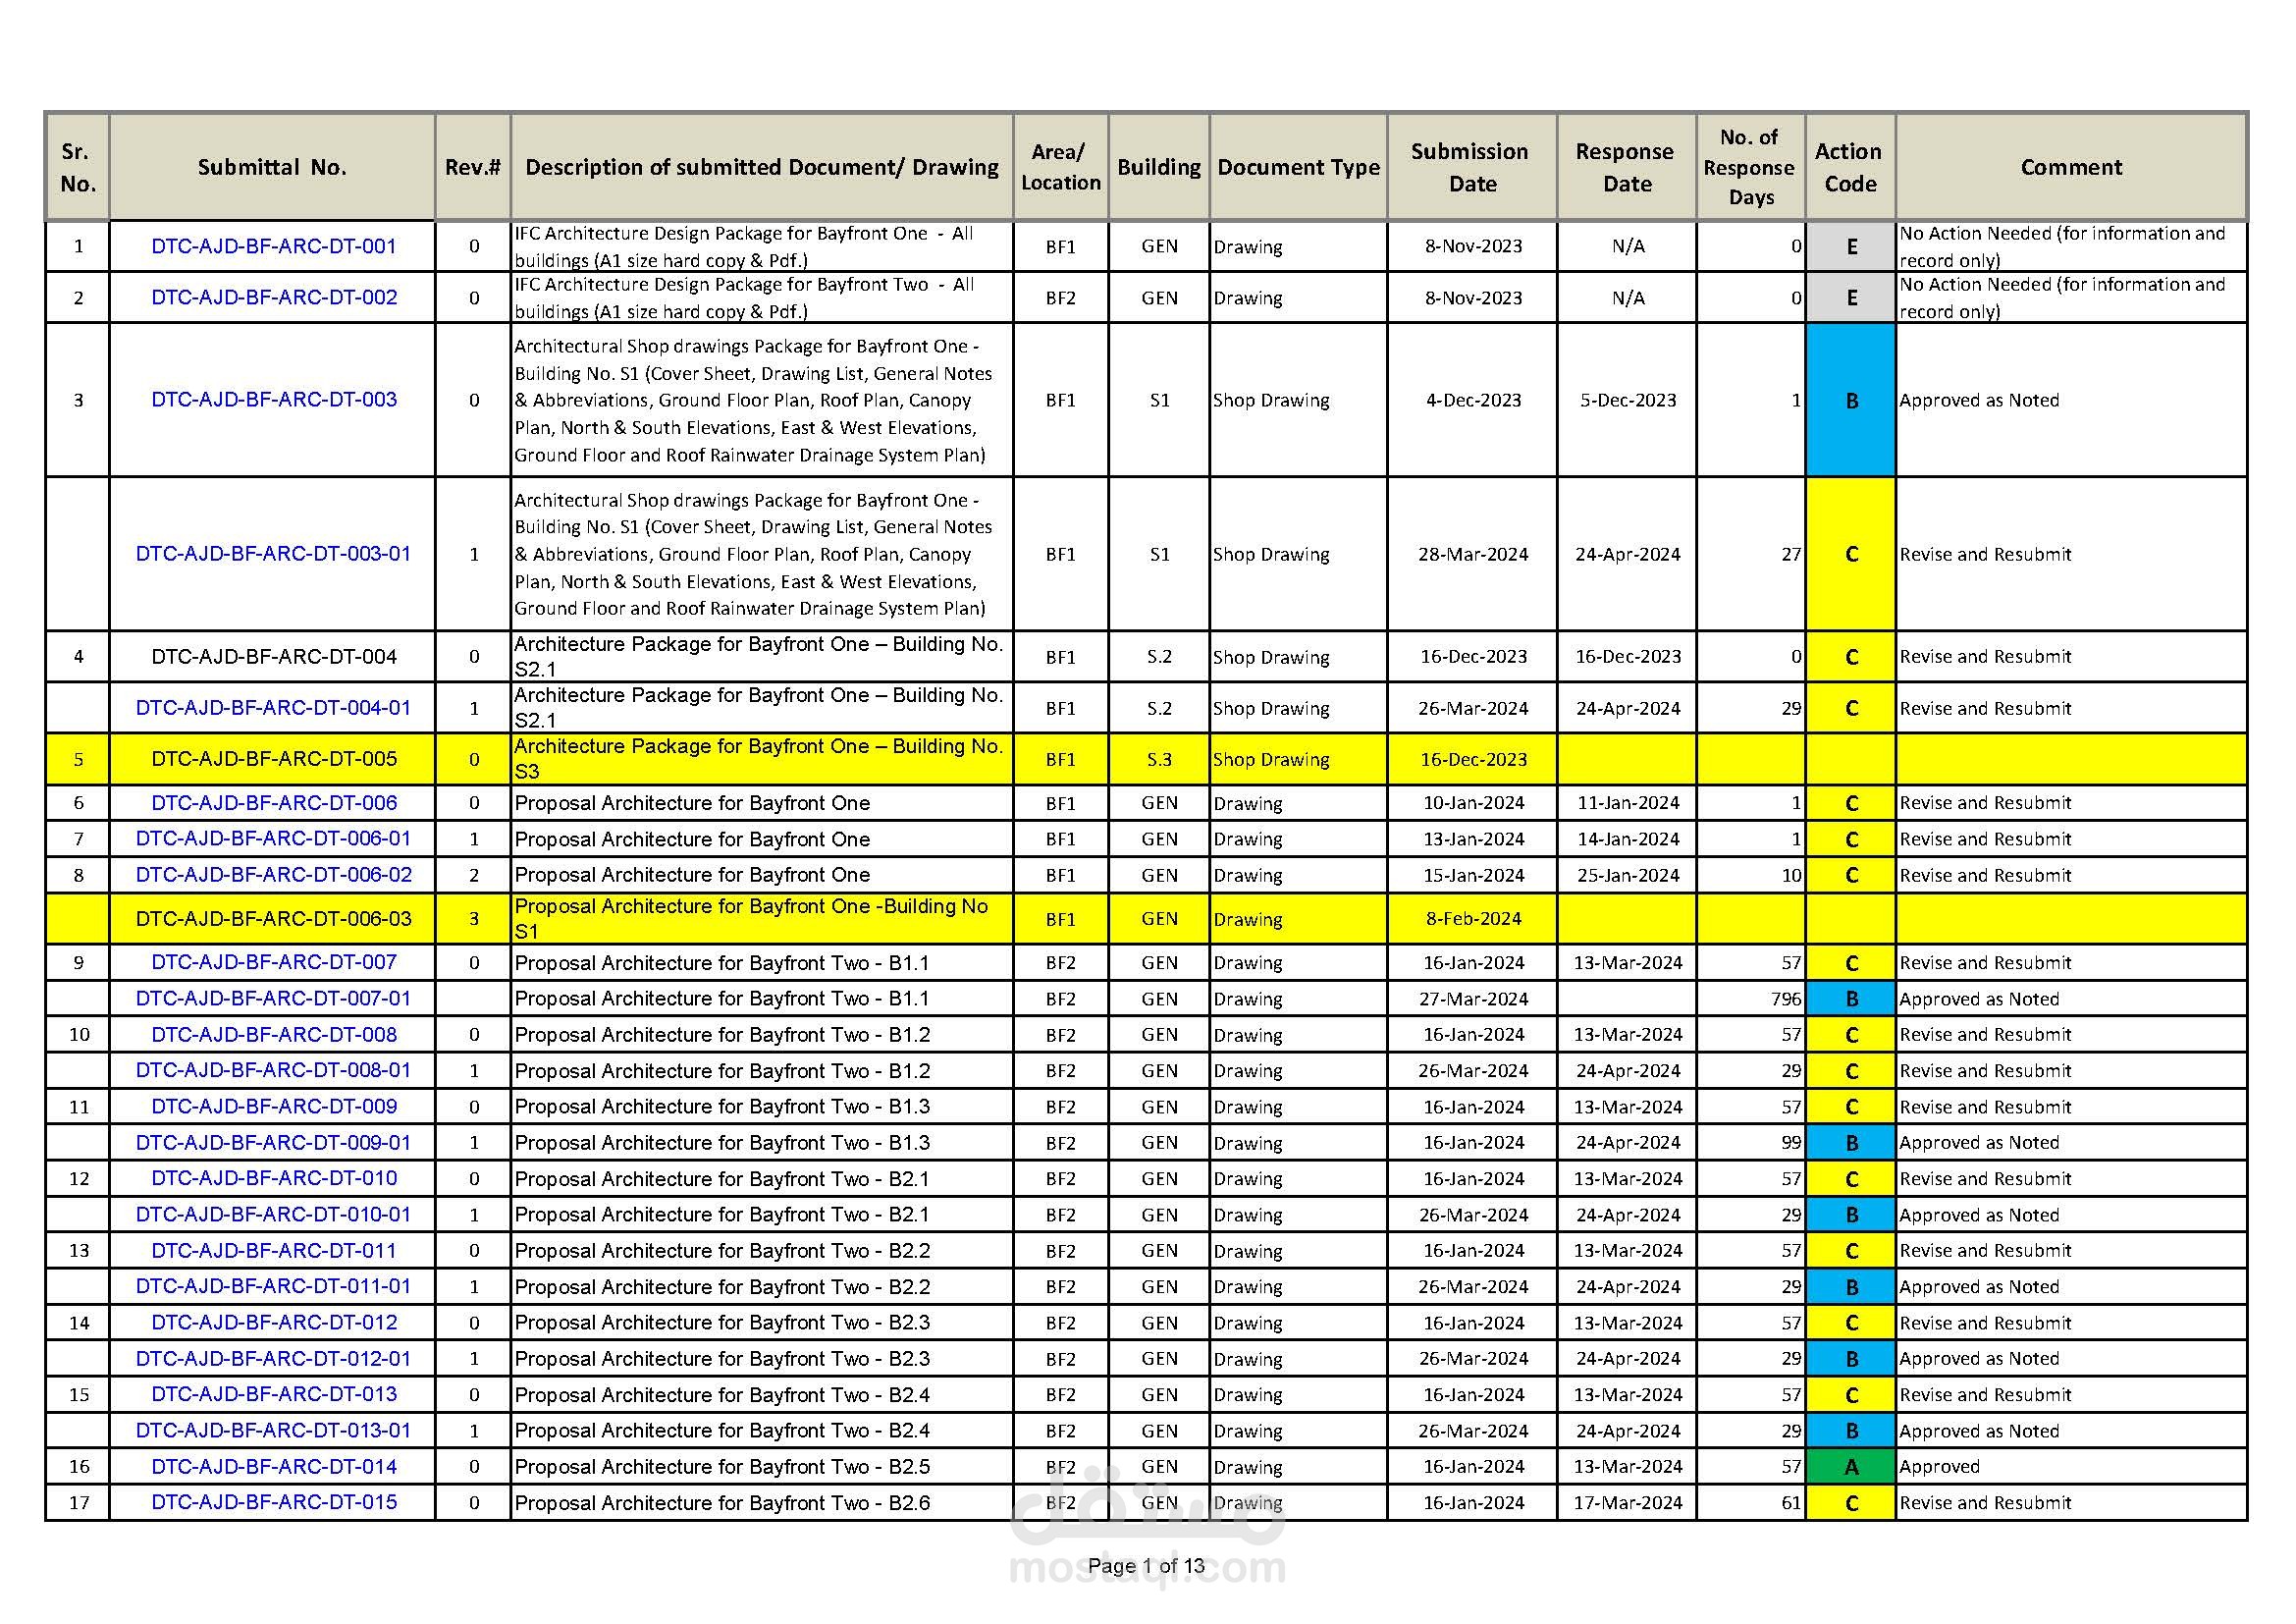The image size is (2296, 1624).
Task: Click response date 5-Dec-2023
Action: (1628, 400)
